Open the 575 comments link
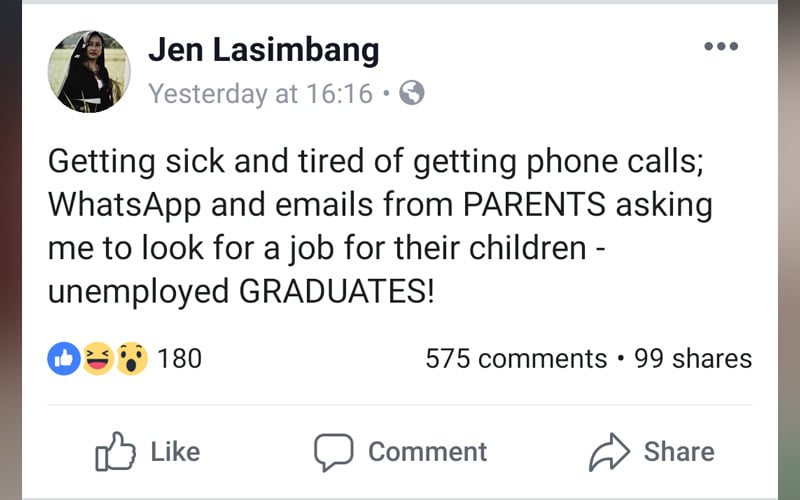 click(x=516, y=359)
